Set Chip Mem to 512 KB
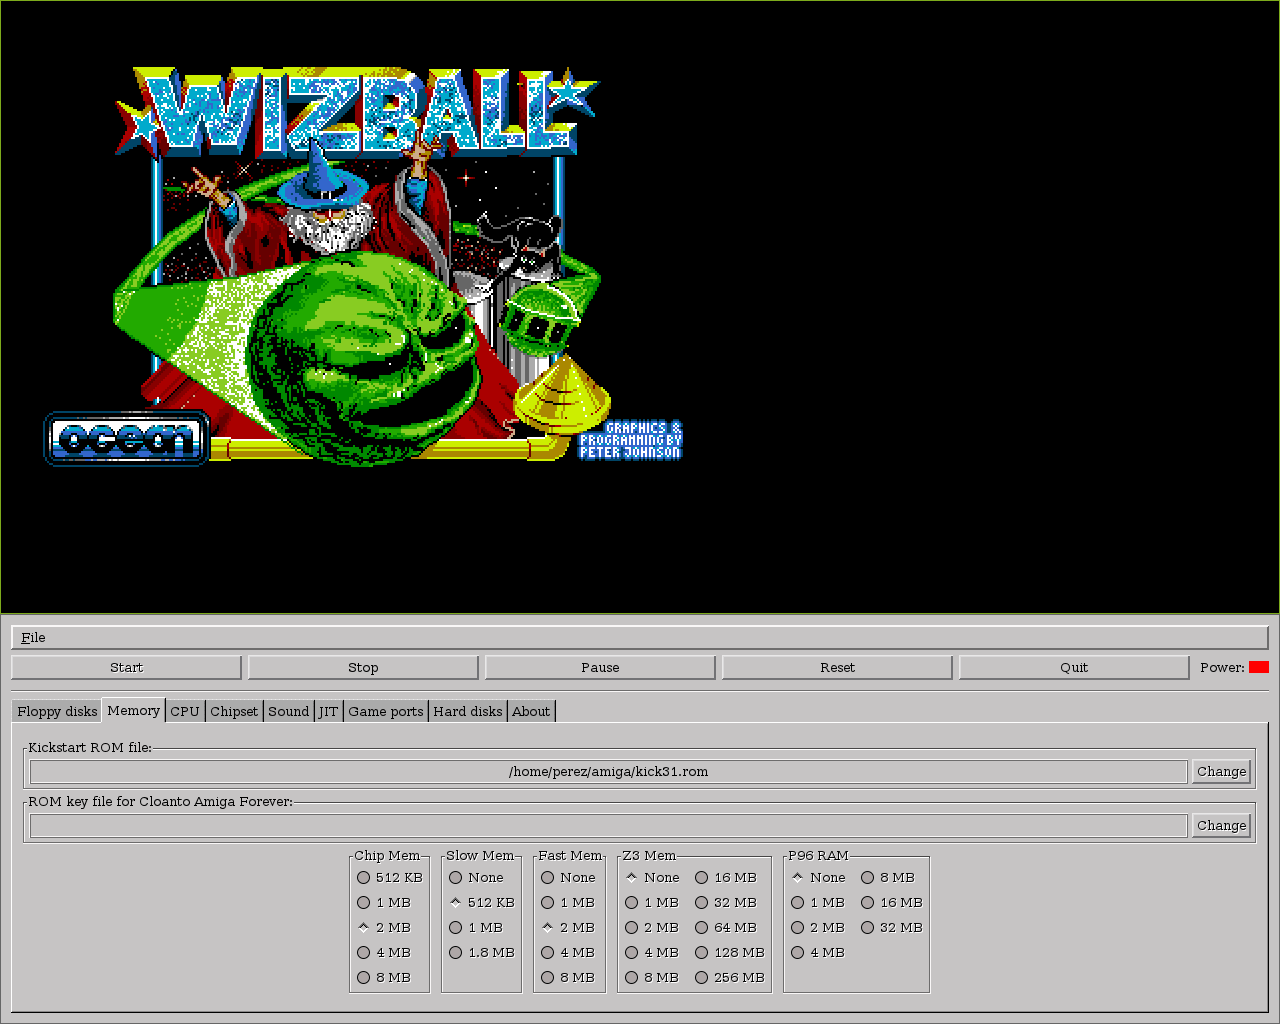Viewport: 1280px width, 1024px height. click(390, 878)
